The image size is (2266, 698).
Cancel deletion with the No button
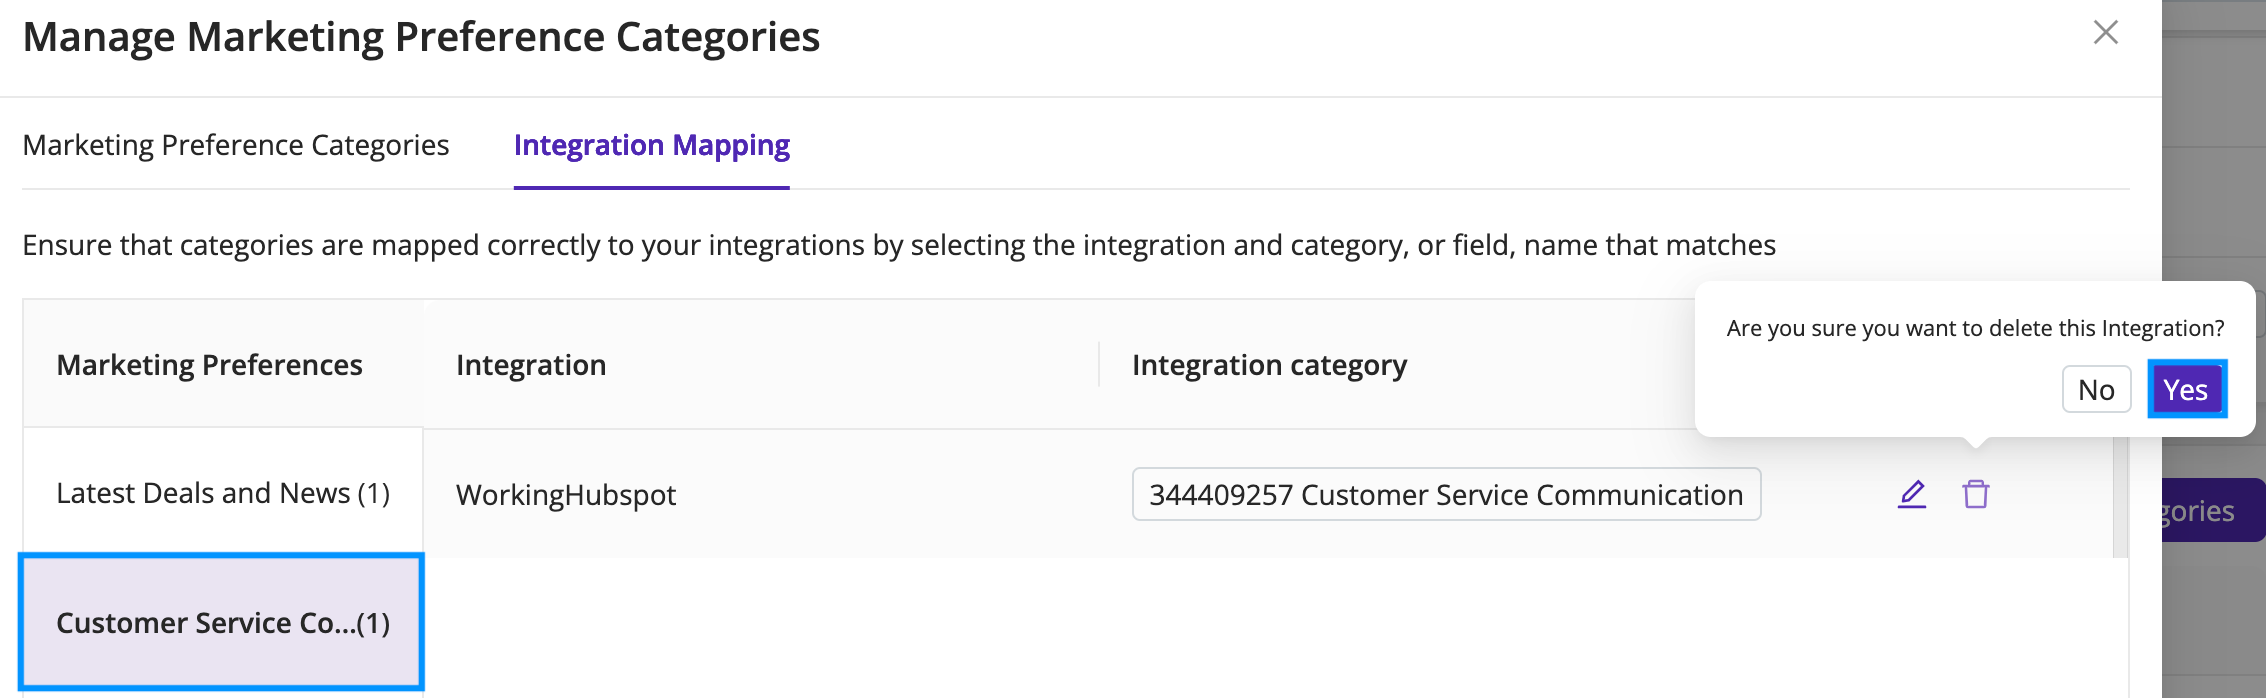click(x=2097, y=389)
